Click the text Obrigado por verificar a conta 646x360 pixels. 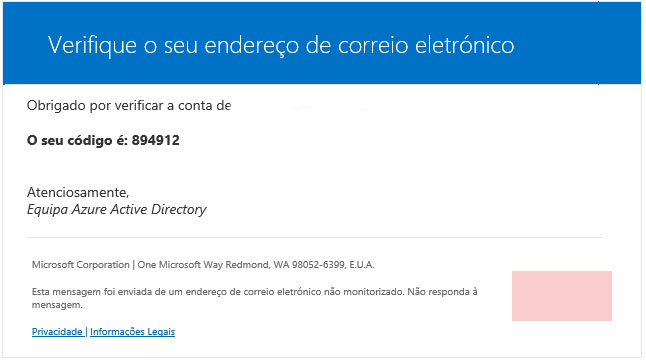[x=129, y=106]
